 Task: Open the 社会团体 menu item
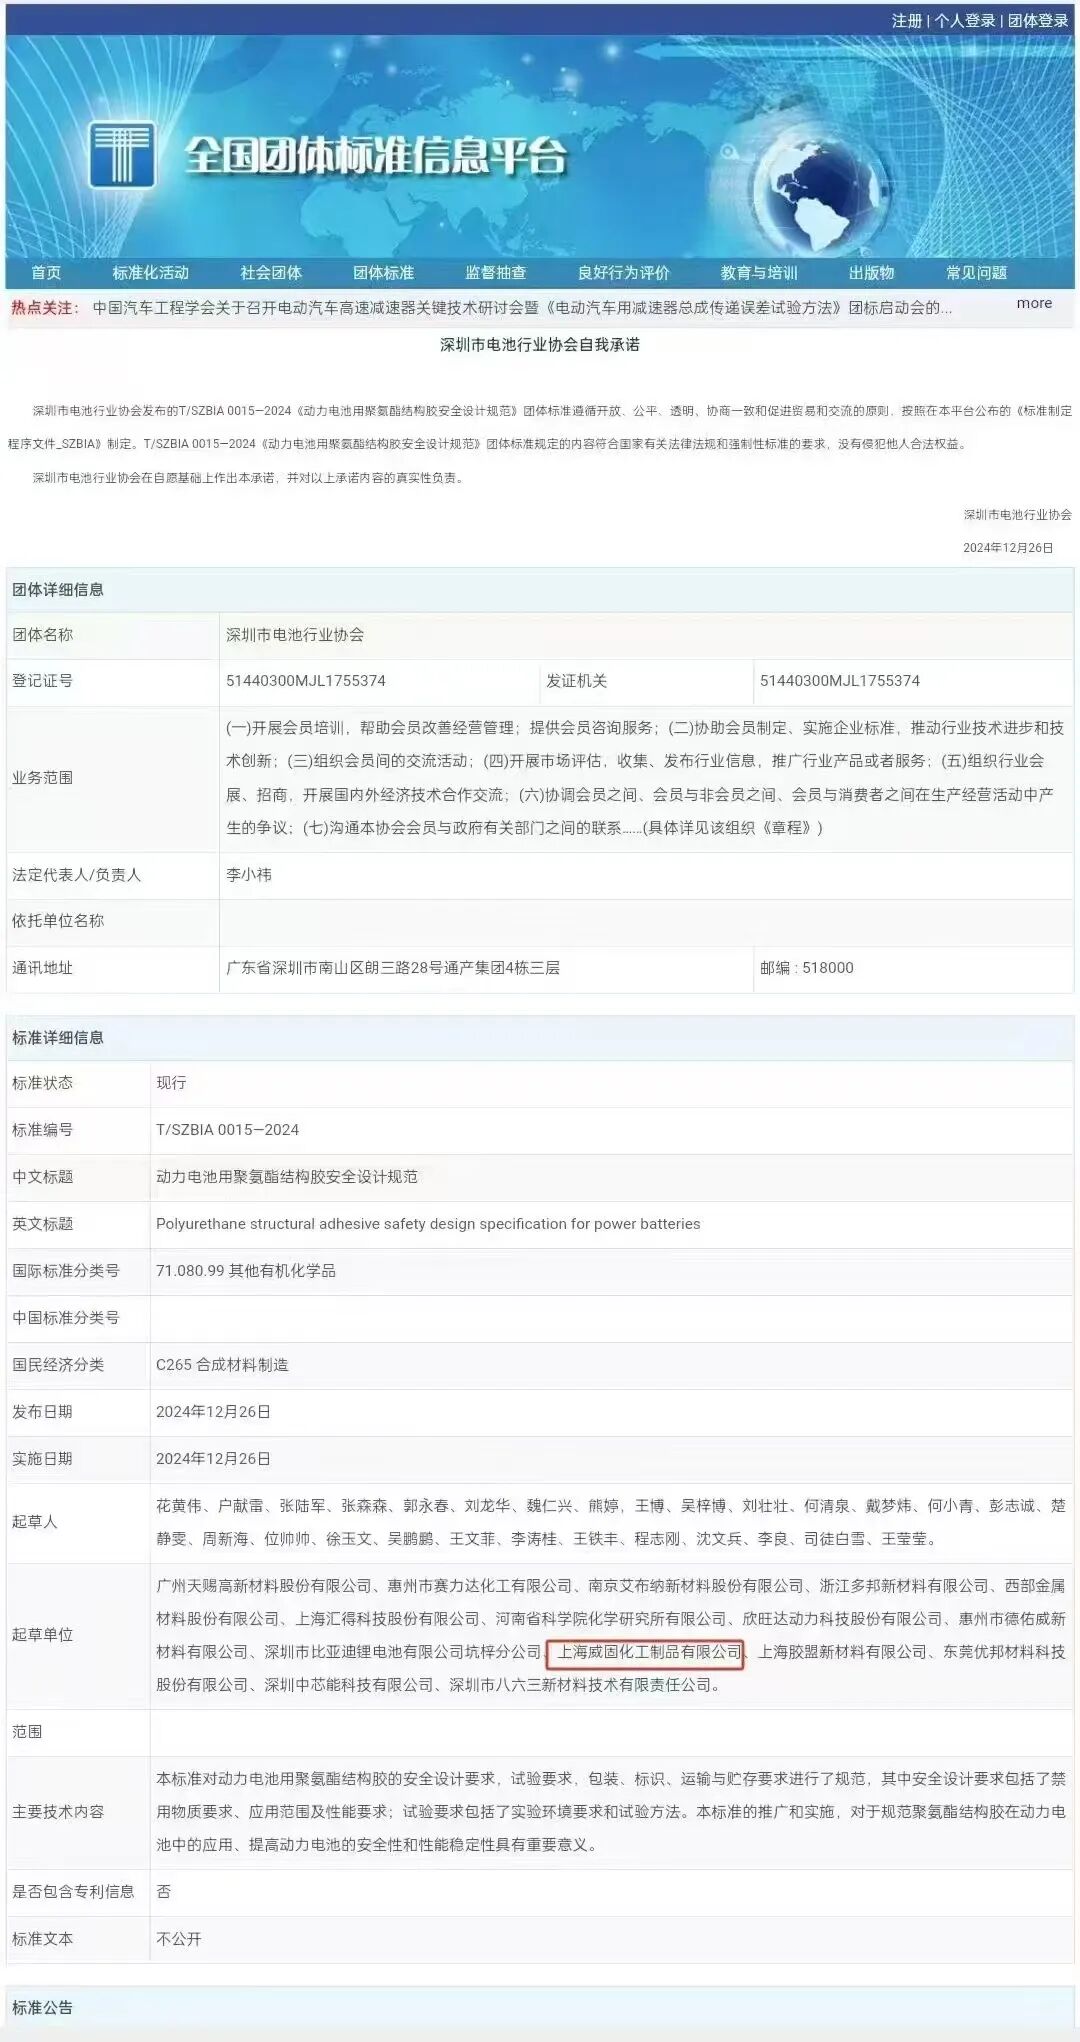tap(271, 273)
